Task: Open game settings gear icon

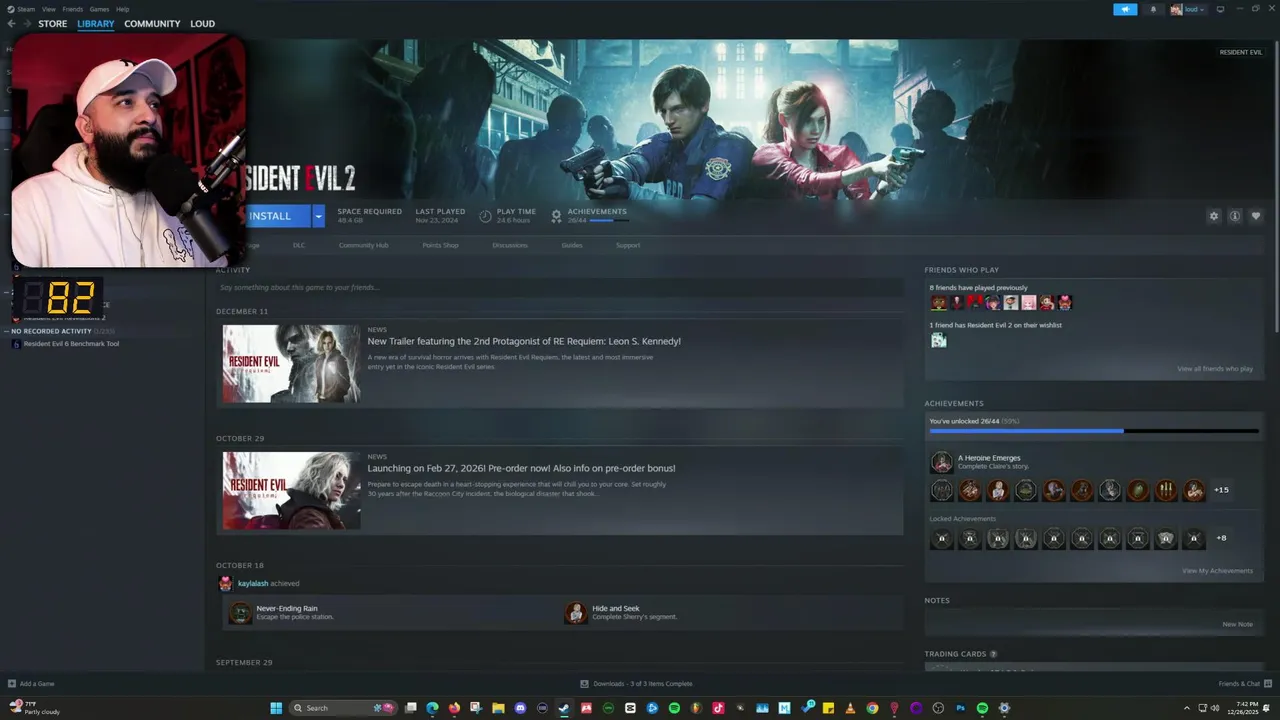Action: point(1214,216)
